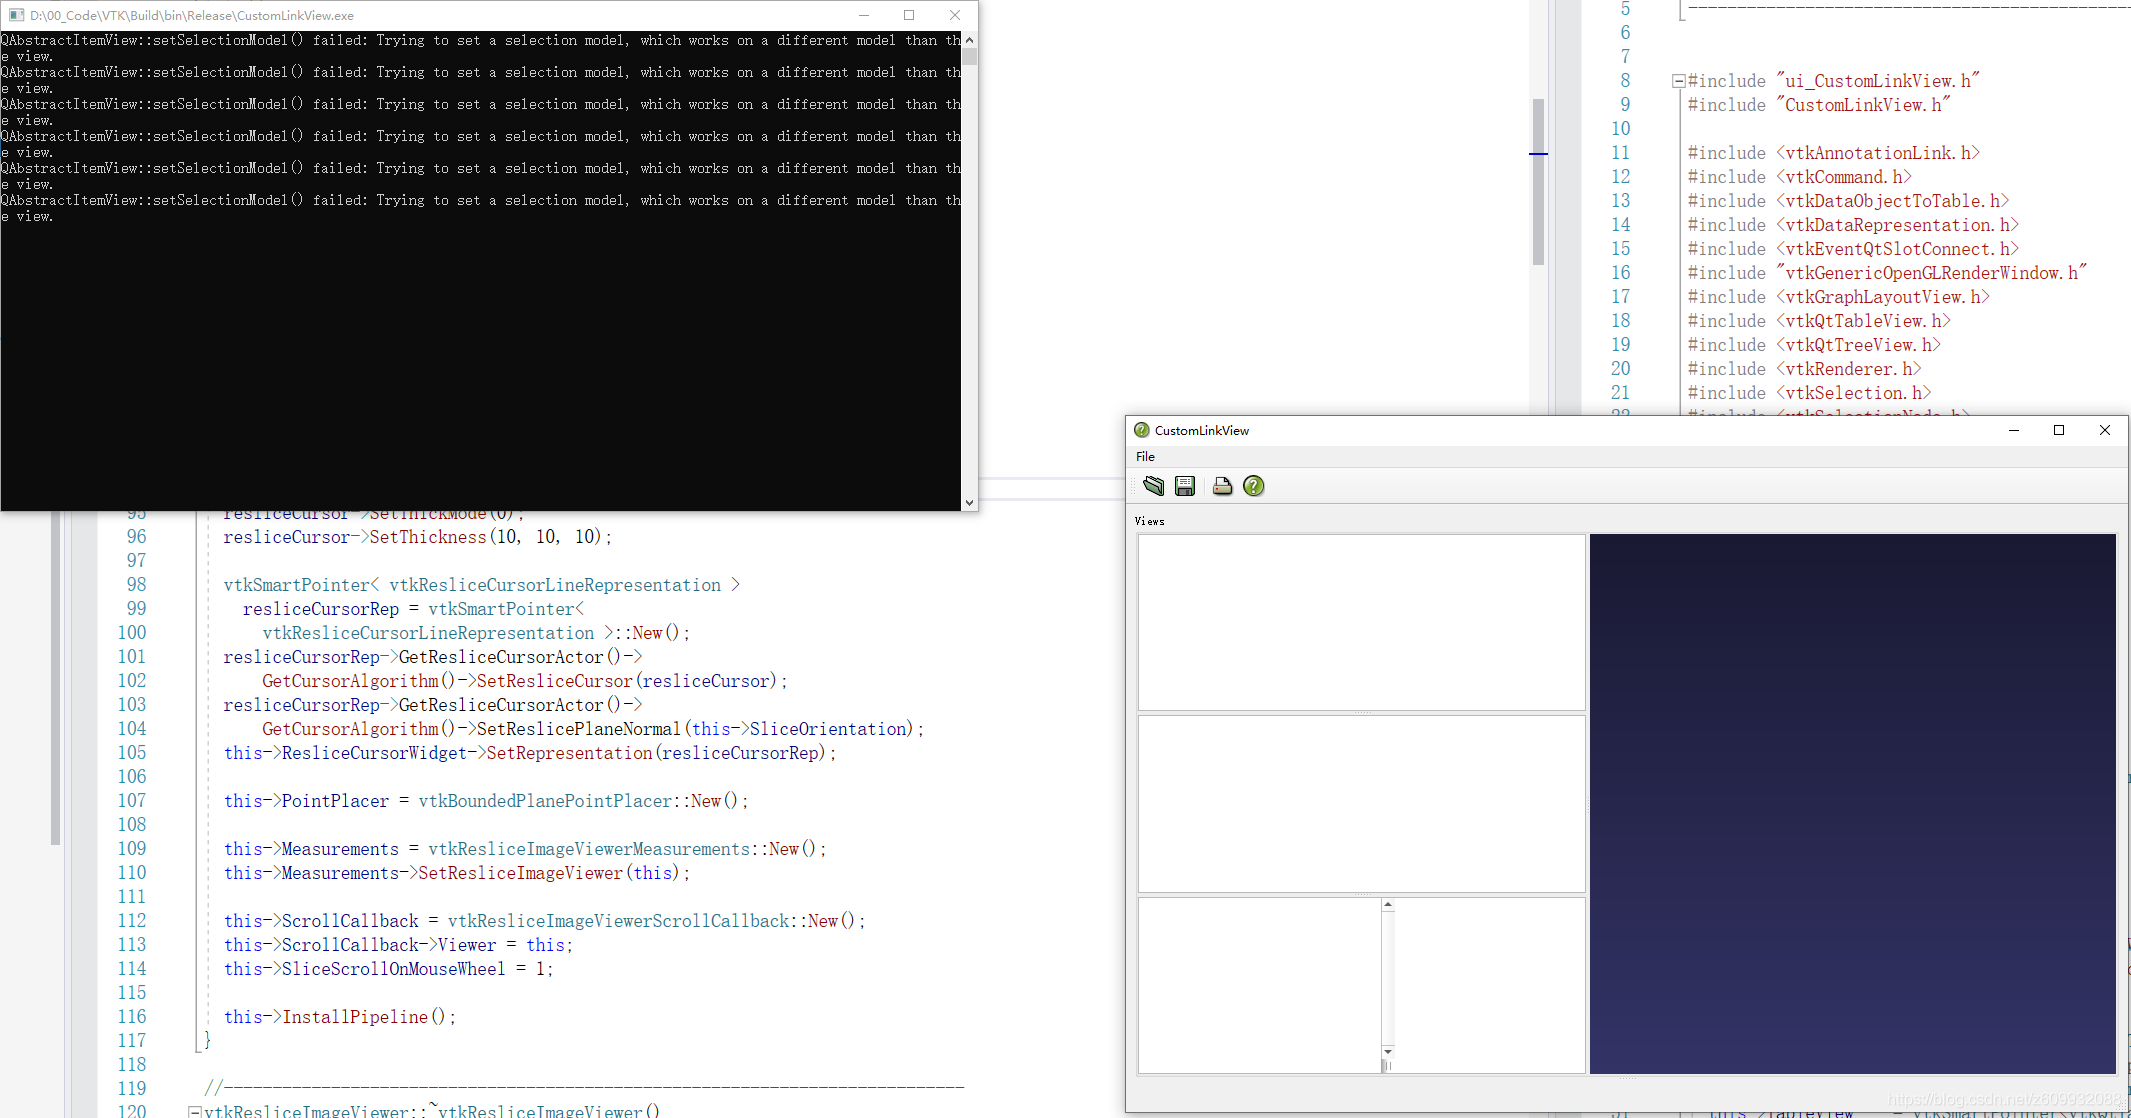
Task: Click the console scrollbar up arrow
Action: click(969, 40)
